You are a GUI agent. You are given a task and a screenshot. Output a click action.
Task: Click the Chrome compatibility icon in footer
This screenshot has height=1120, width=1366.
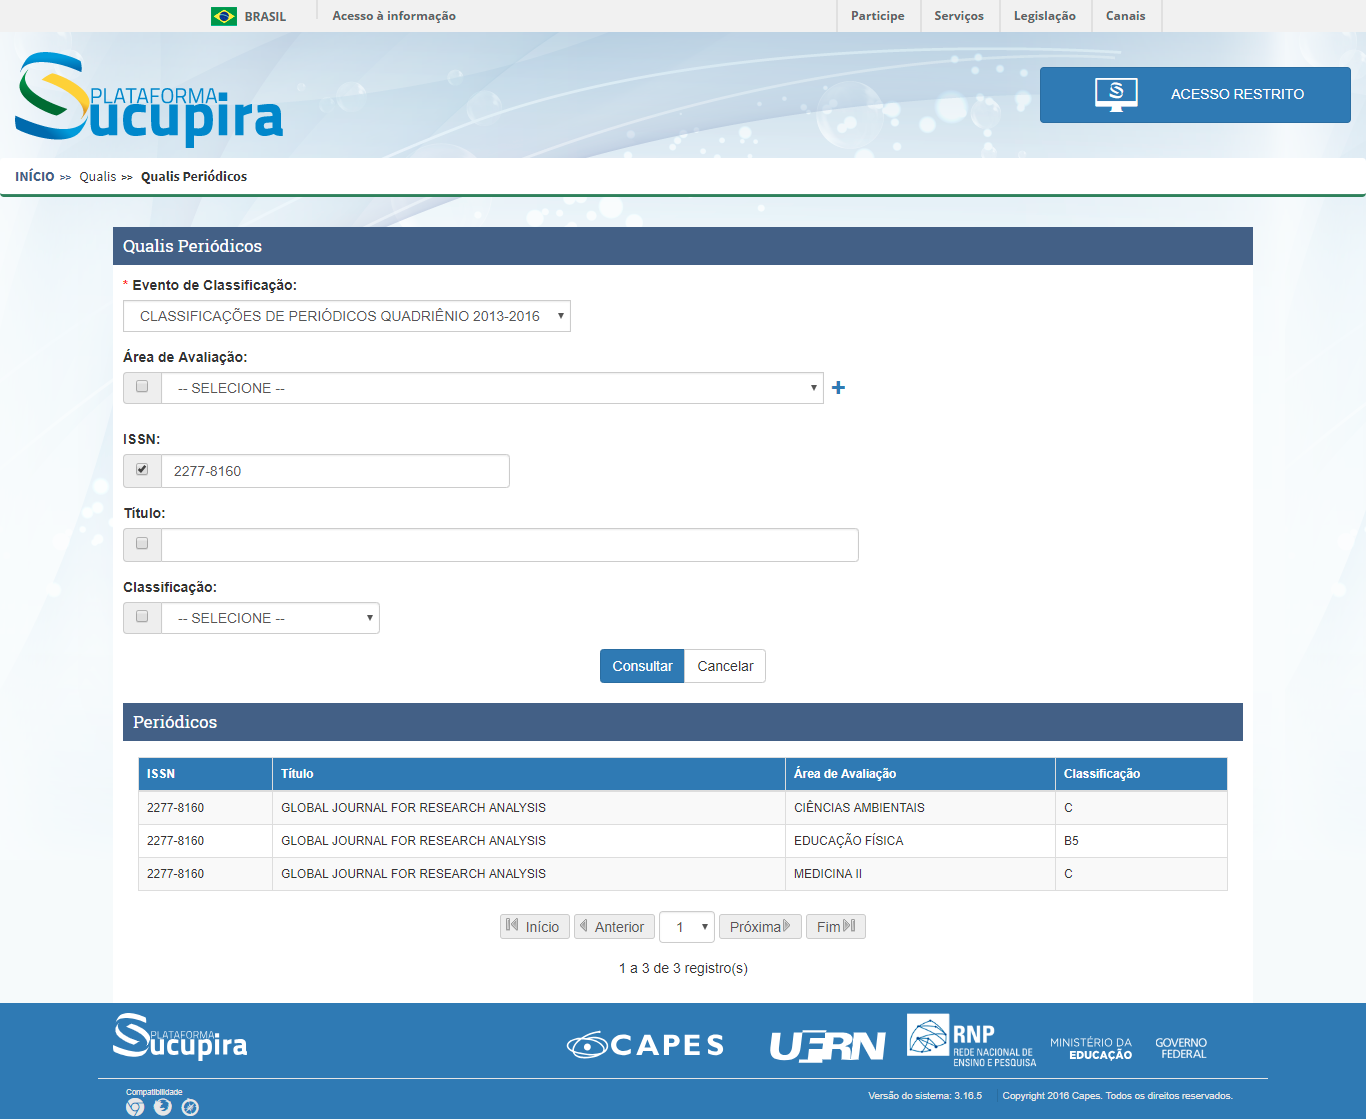[135, 1107]
